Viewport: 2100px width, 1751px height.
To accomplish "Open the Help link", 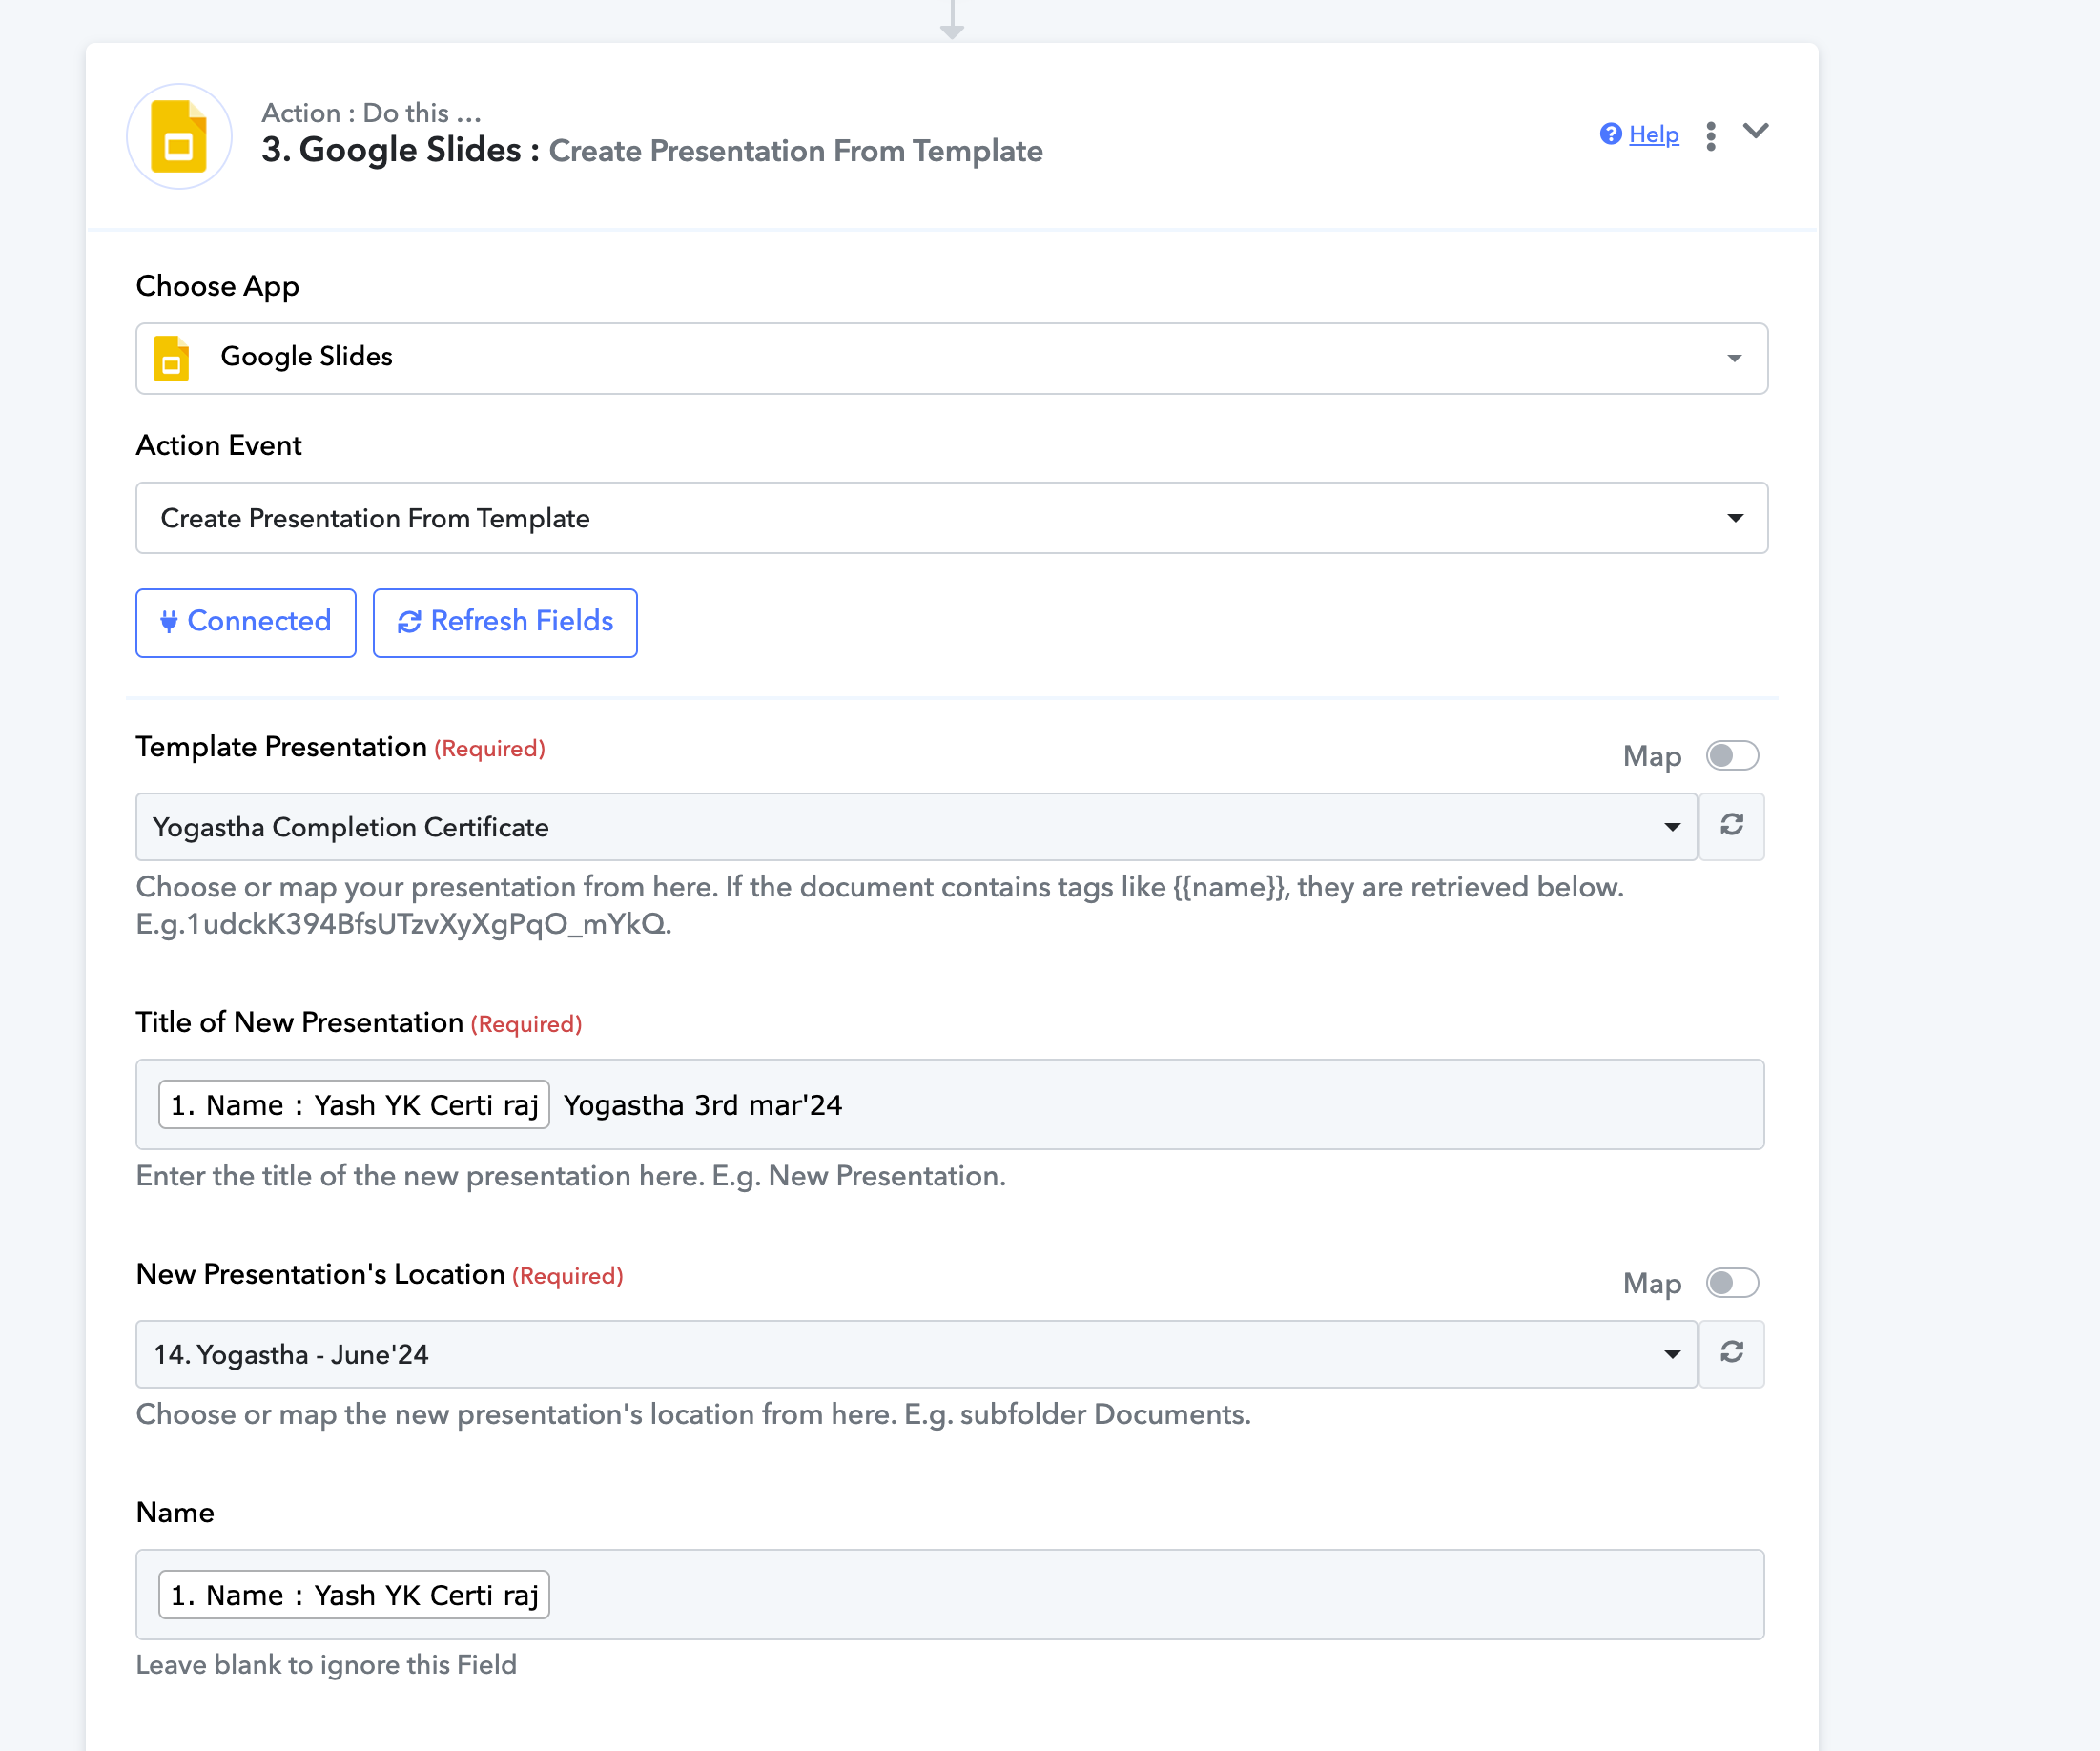I will [1653, 134].
